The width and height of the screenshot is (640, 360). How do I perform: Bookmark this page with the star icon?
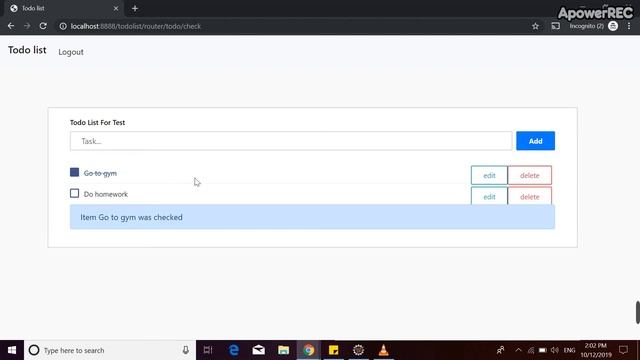tap(536, 26)
